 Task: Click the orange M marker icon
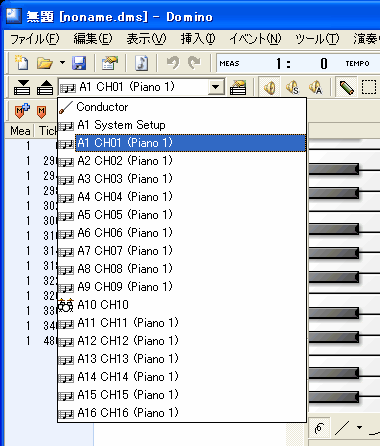point(42,111)
